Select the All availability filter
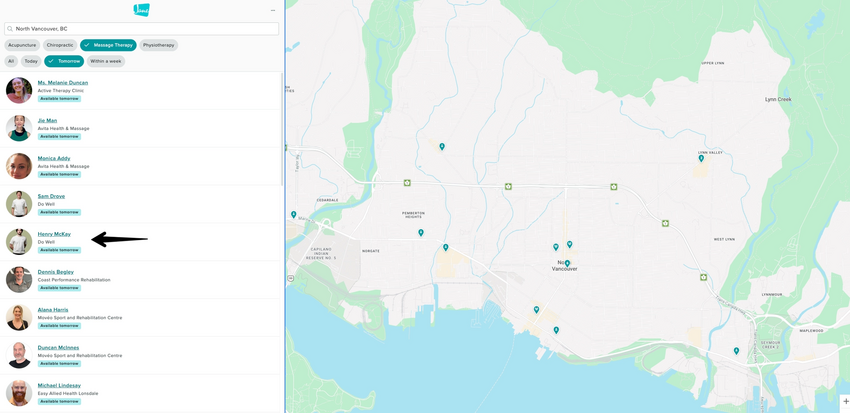This screenshot has width=850, height=413. (x=11, y=61)
